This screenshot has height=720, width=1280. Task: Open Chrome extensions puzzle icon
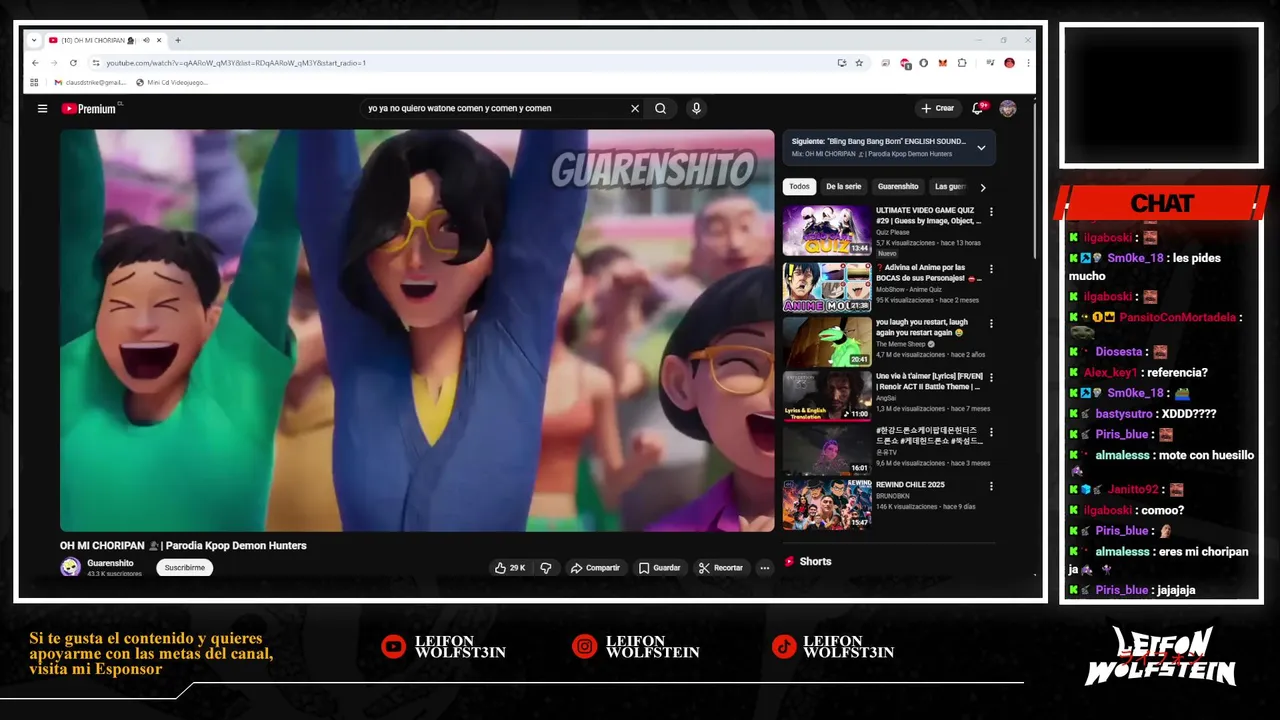point(962,63)
